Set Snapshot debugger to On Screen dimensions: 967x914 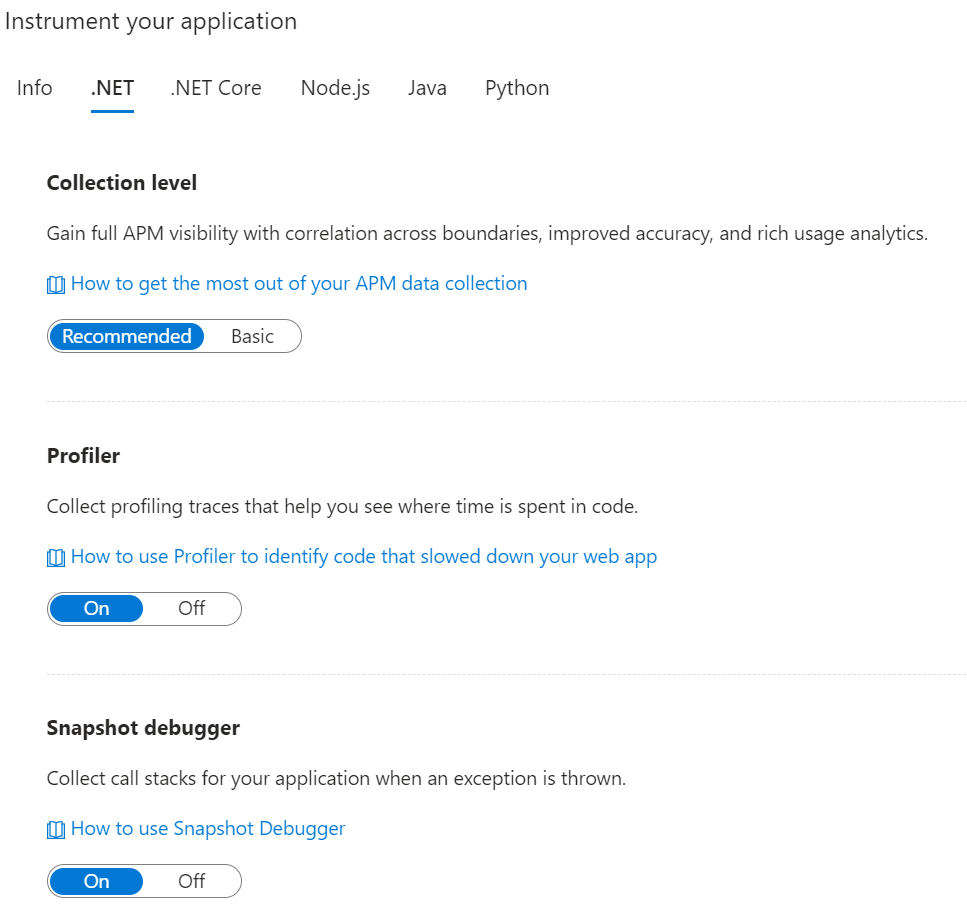coord(96,881)
